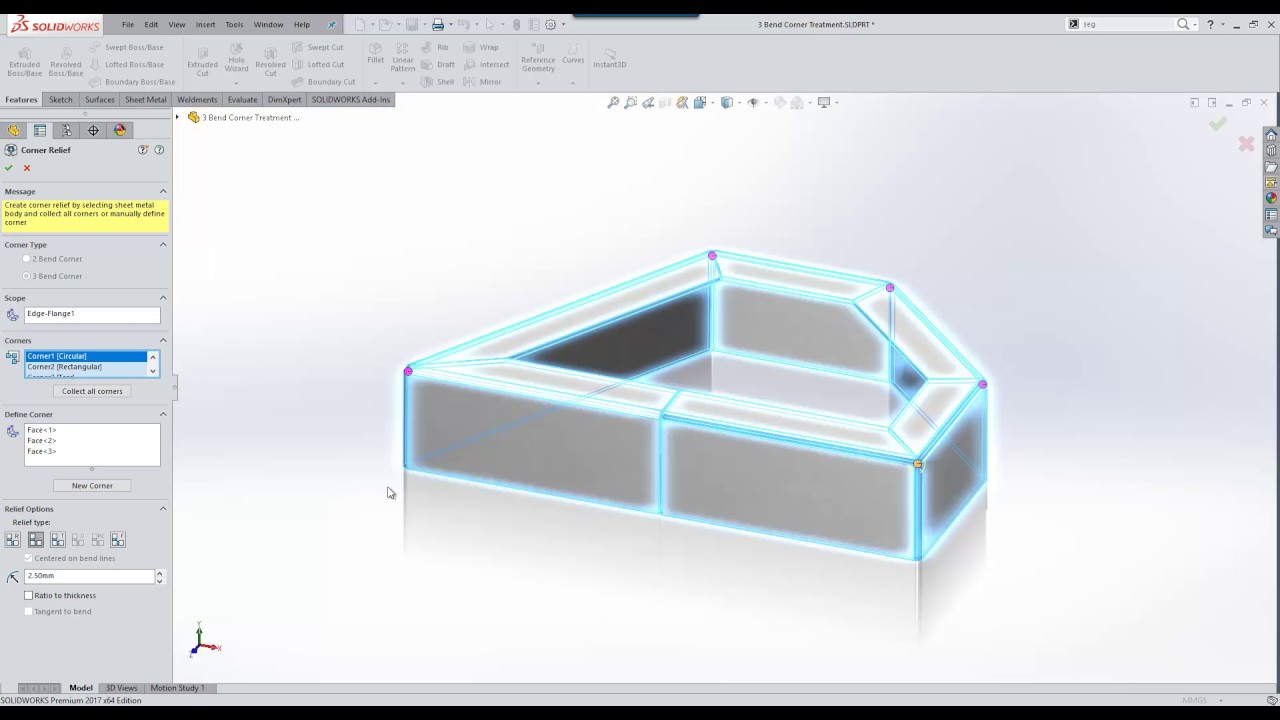Open Appearances task pane color icon
Image resolution: width=1280 pixels, height=720 pixels.
tap(1271, 198)
